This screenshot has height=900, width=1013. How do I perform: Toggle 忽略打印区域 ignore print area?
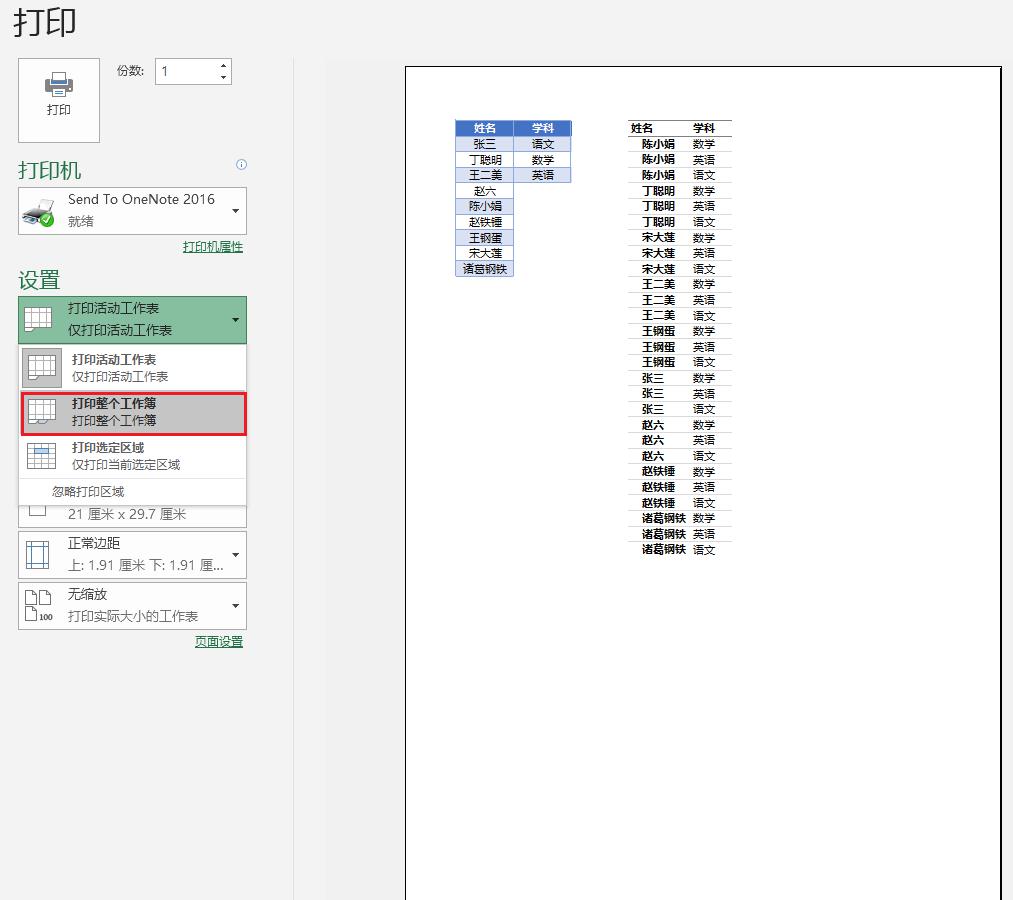88,492
